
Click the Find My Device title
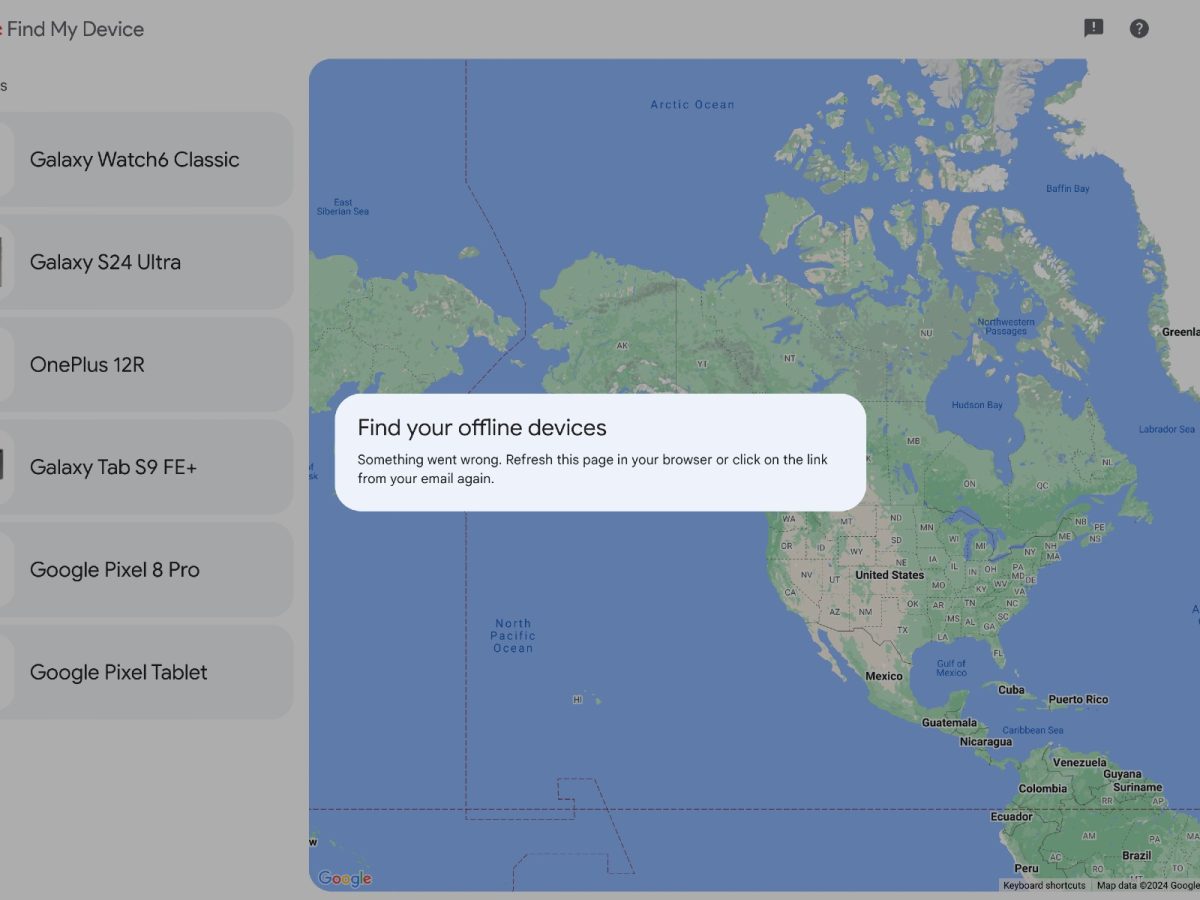coord(75,29)
